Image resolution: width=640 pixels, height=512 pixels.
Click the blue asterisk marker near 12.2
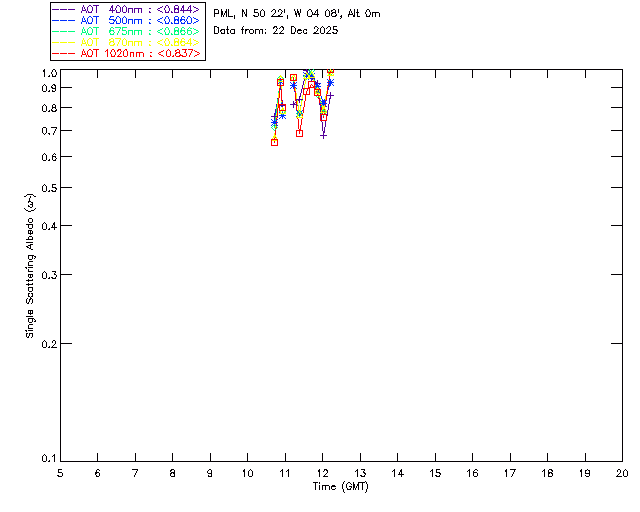point(330,83)
